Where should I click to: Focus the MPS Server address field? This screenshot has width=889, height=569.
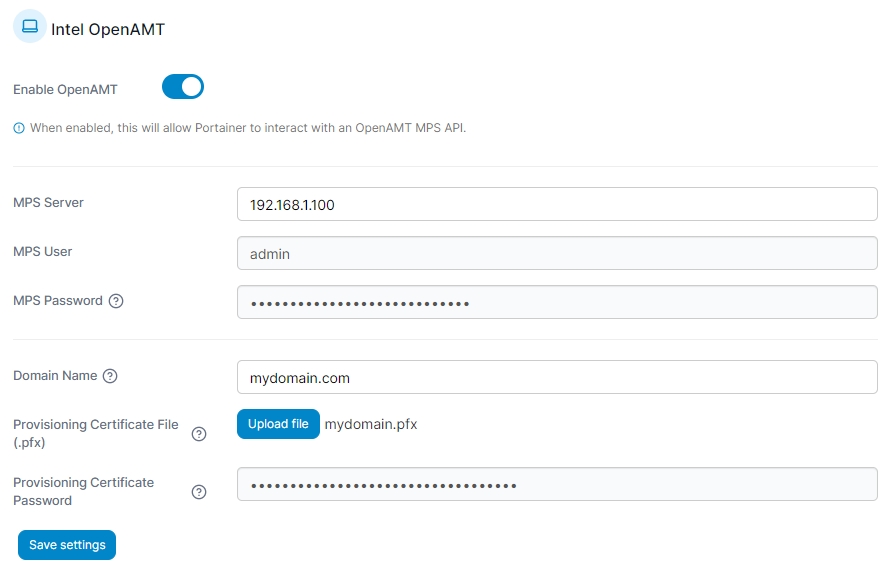tap(556, 204)
